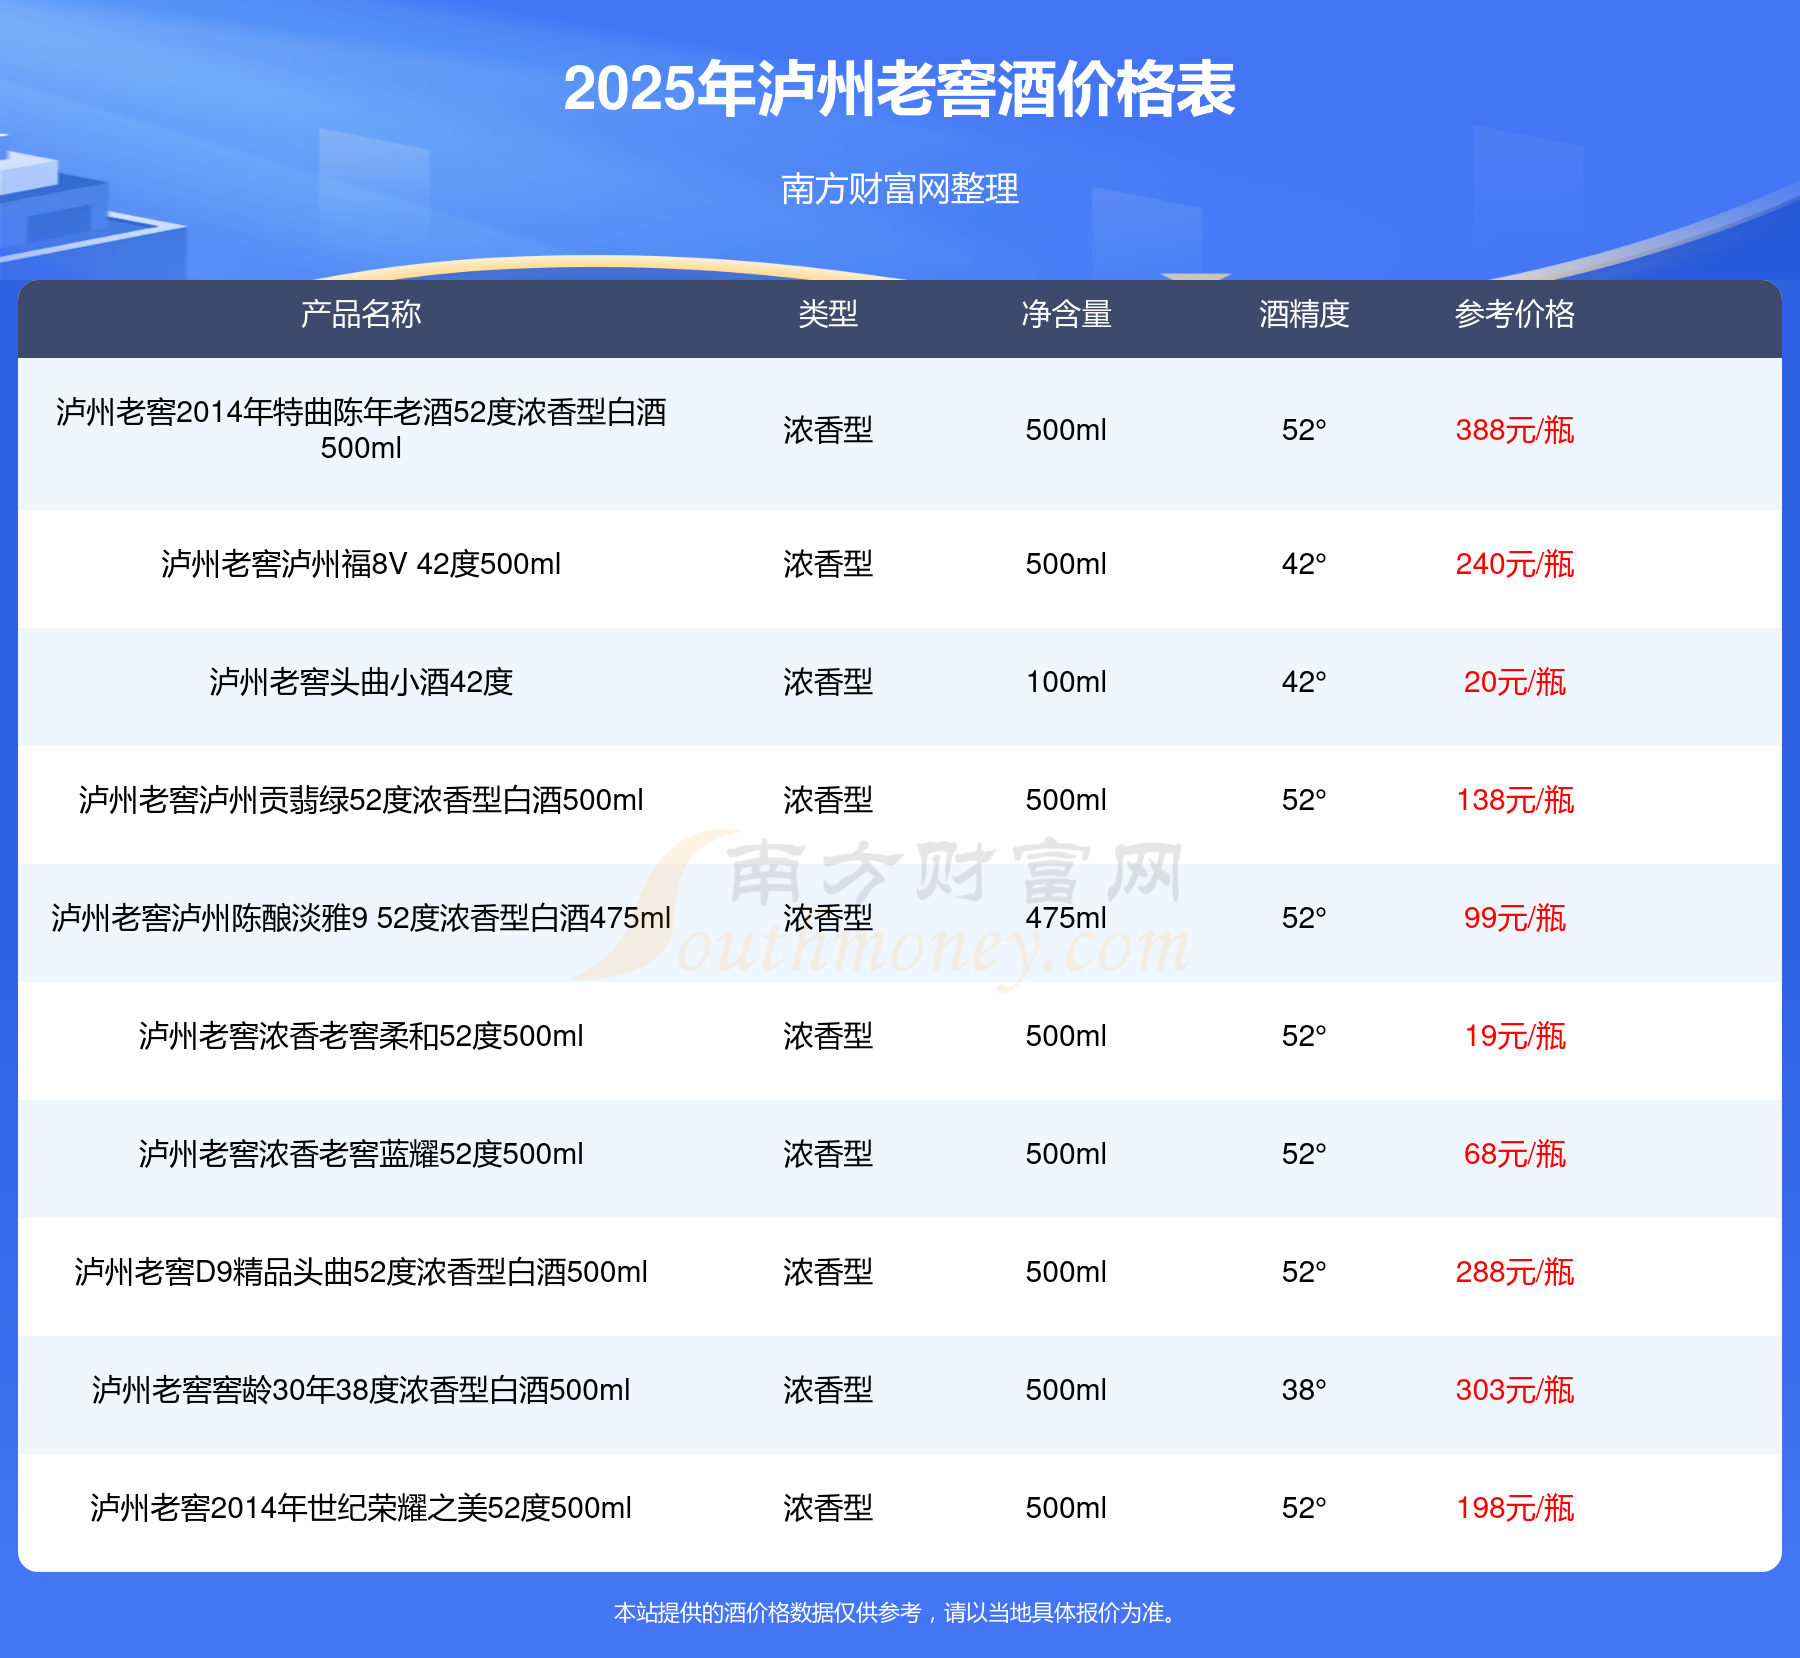This screenshot has height=1658, width=1800.
Task: Select 浓香型 in the 头曲小酒 row
Action: click(x=828, y=682)
